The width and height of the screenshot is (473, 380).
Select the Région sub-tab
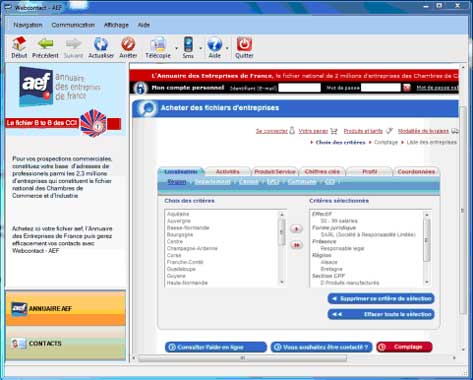click(x=177, y=182)
